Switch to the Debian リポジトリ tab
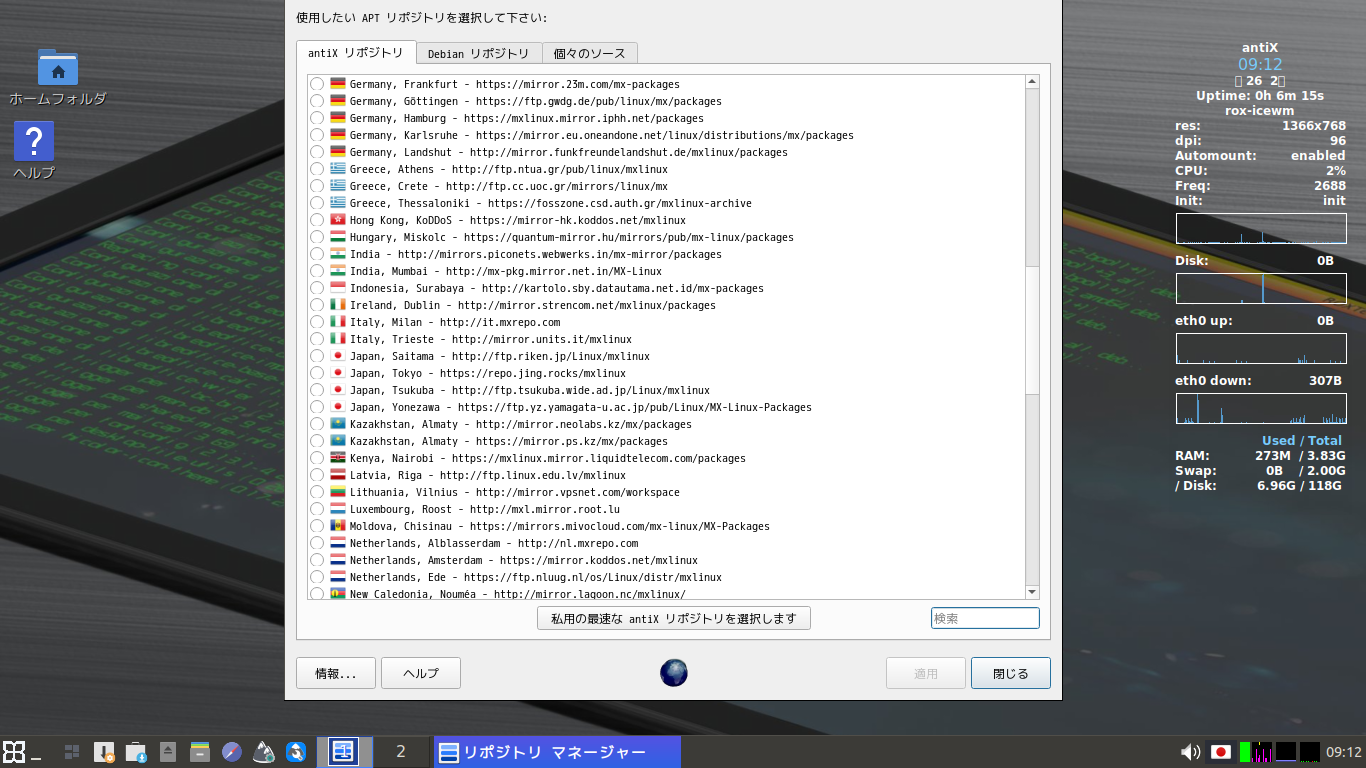Screen dimensions: 1366x768 tap(478, 54)
